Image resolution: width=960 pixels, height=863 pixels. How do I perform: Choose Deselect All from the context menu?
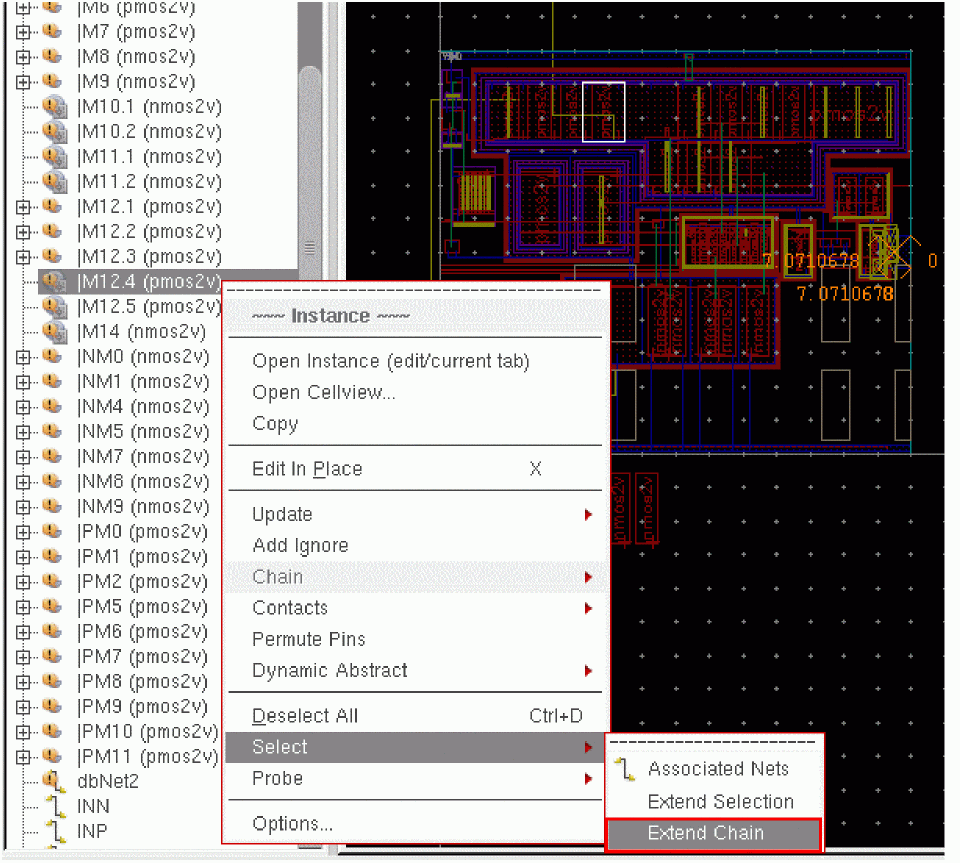coord(305,716)
